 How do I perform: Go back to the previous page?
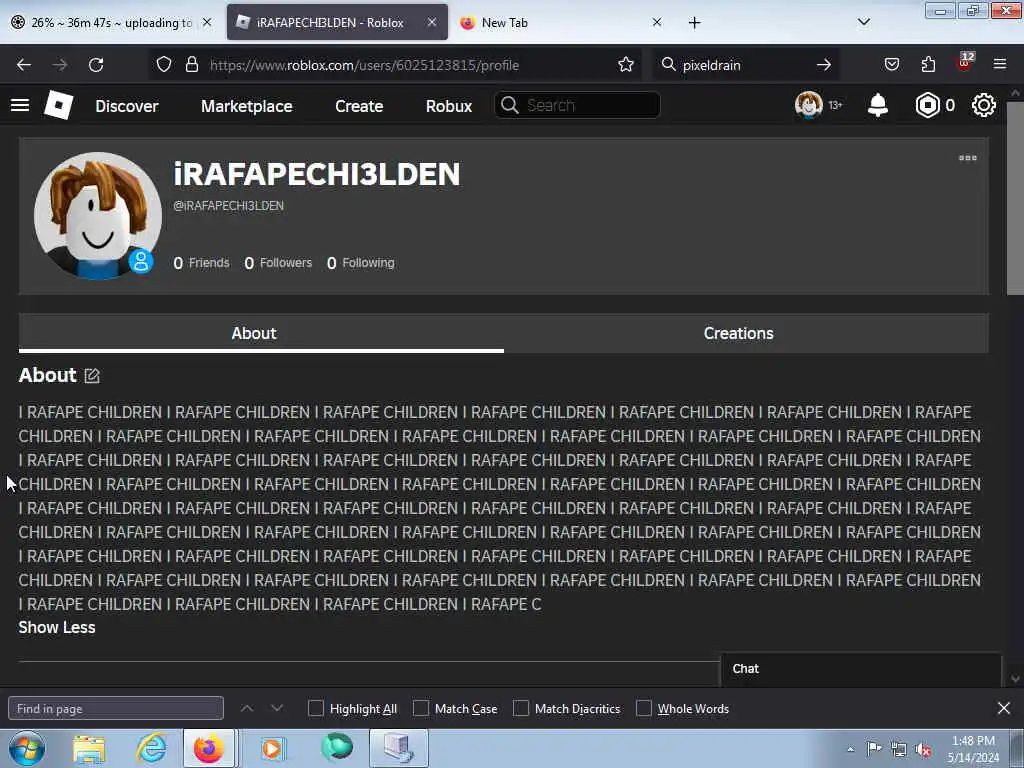(x=24, y=65)
